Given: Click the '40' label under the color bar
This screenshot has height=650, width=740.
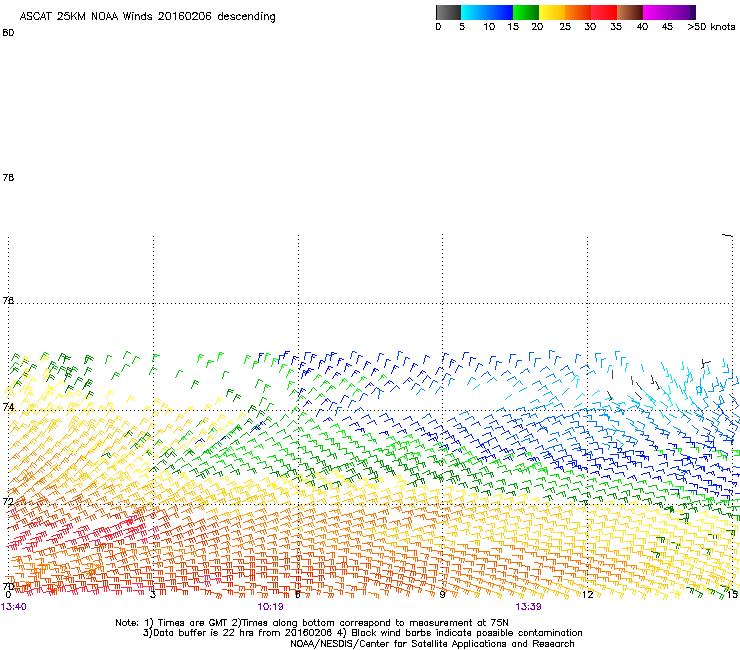Looking at the screenshot, I should tap(642, 27).
